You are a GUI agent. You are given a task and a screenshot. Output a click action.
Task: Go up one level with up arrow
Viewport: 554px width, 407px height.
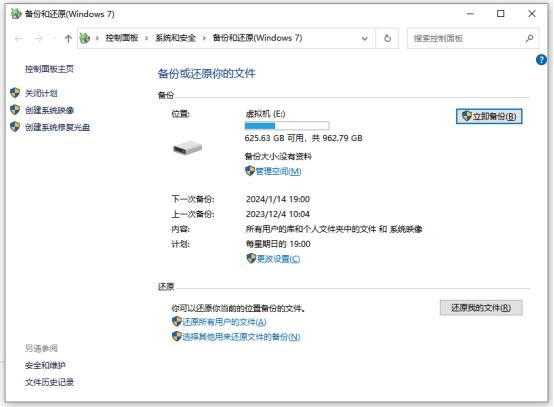(x=68, y=38)
